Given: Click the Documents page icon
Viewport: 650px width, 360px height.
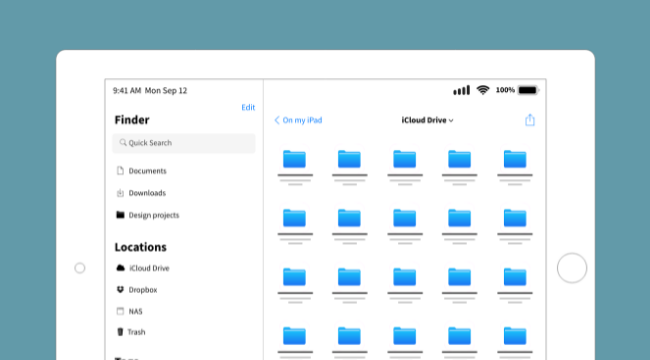Looking at the screenshot, I should (120, 170).
